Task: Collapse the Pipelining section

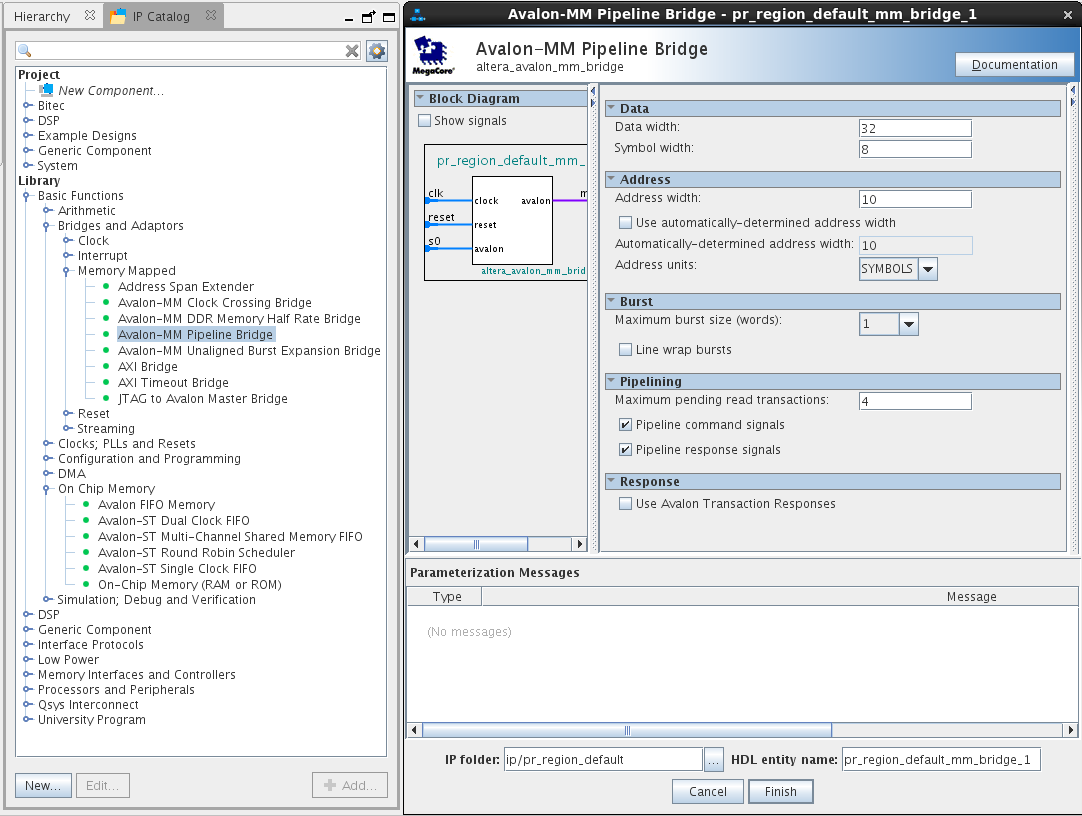Action: pos(611,381)
